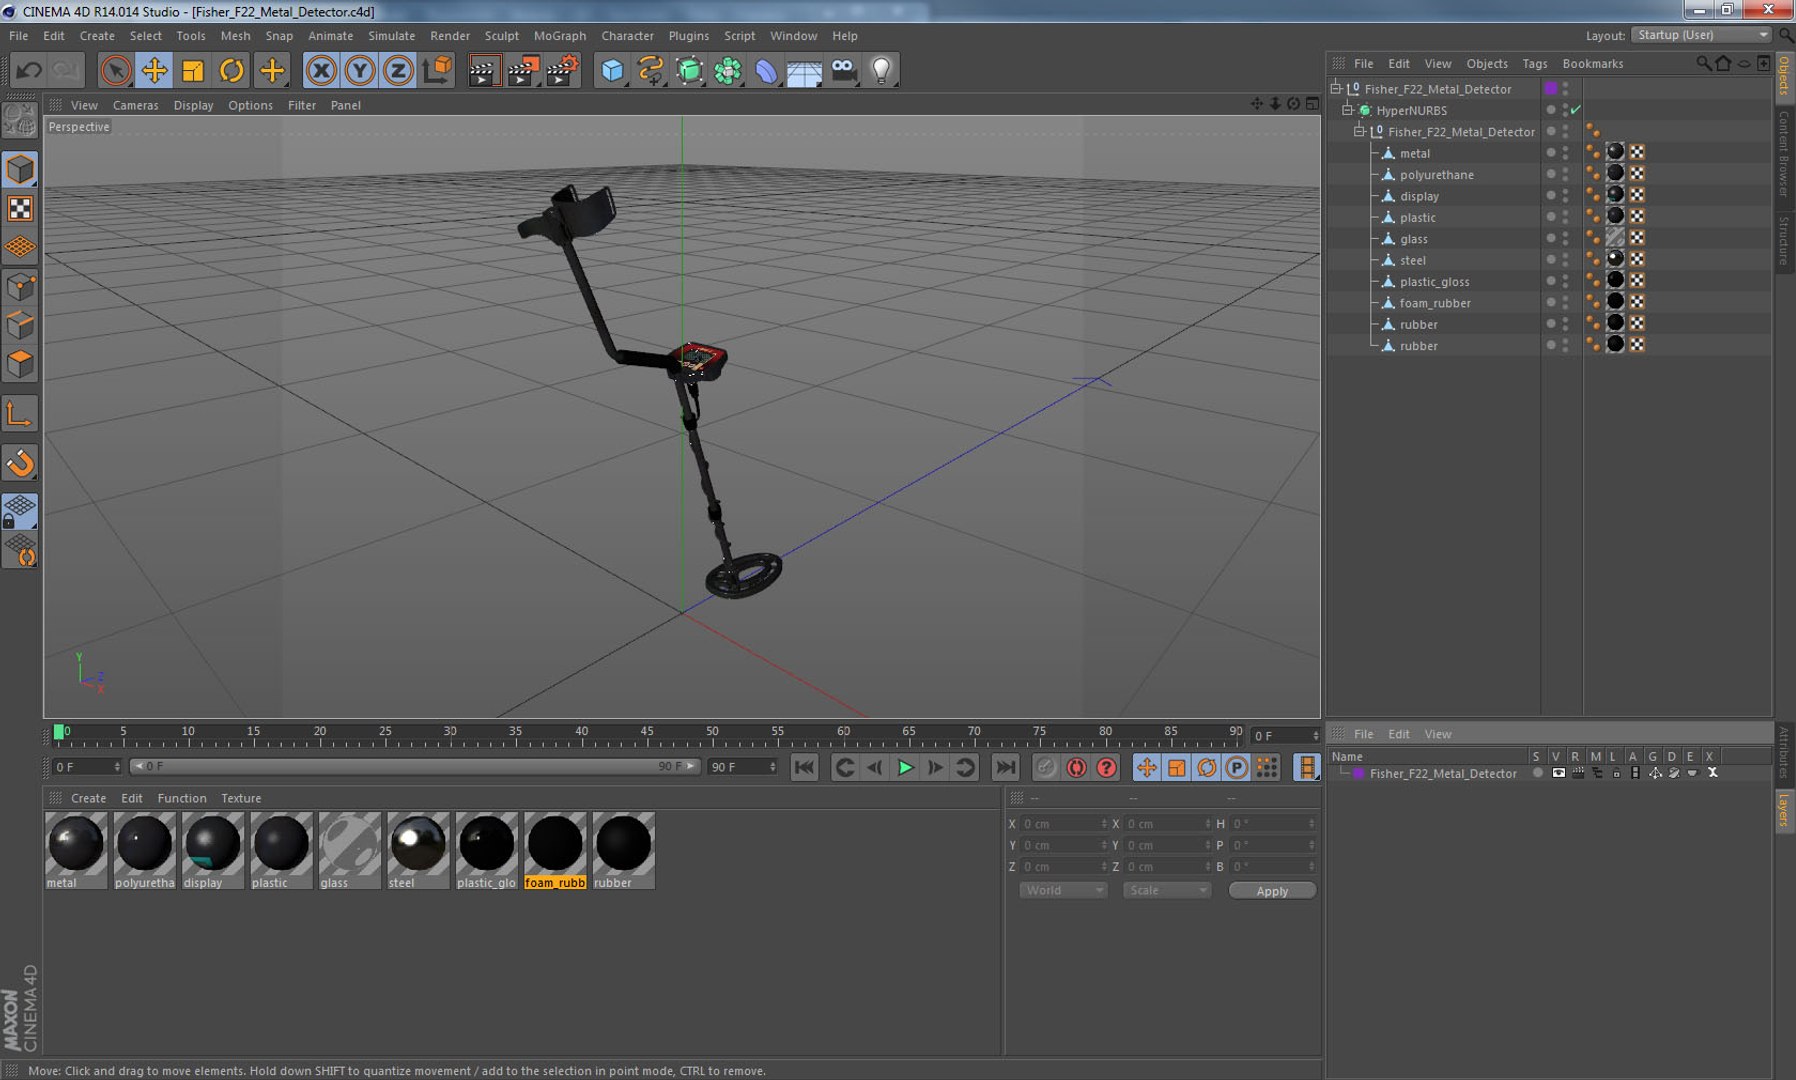Screen dimensions: 1796x1080
Task: Jump to the start of animation
Action: 804,767
